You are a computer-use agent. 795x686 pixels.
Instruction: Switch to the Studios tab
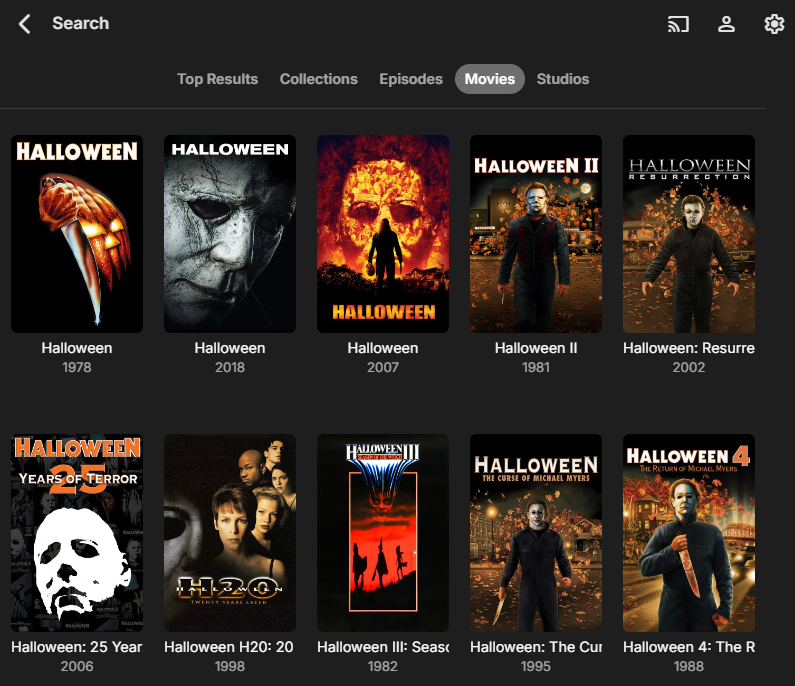563,79
